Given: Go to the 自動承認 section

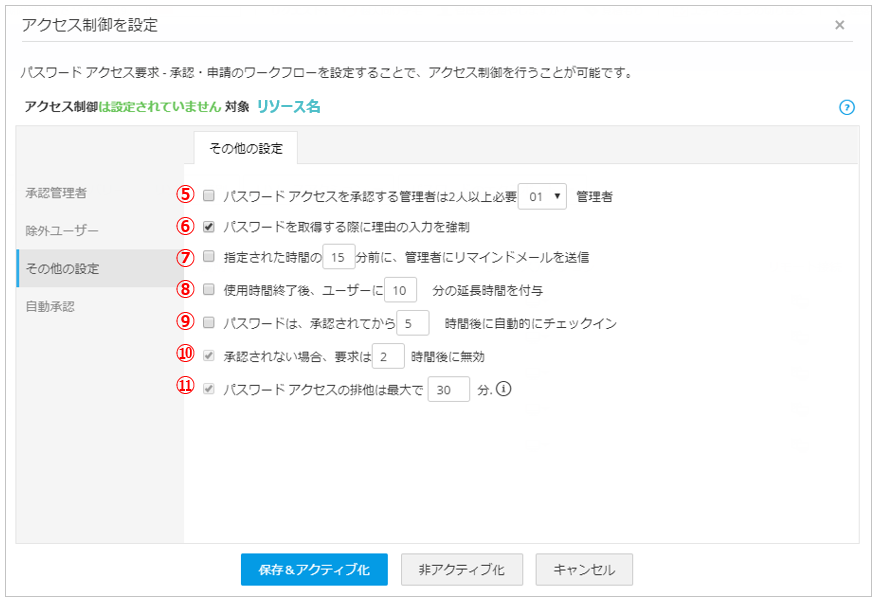Looking at the screenshot, I should click(x=51, y=306).
